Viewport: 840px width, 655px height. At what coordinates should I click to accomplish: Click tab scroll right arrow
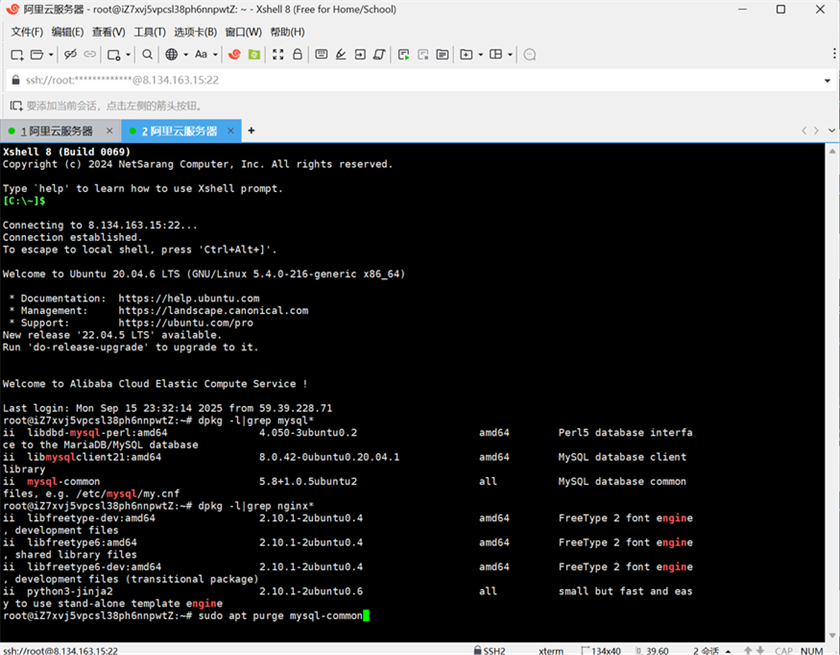[x=816, y=131]
